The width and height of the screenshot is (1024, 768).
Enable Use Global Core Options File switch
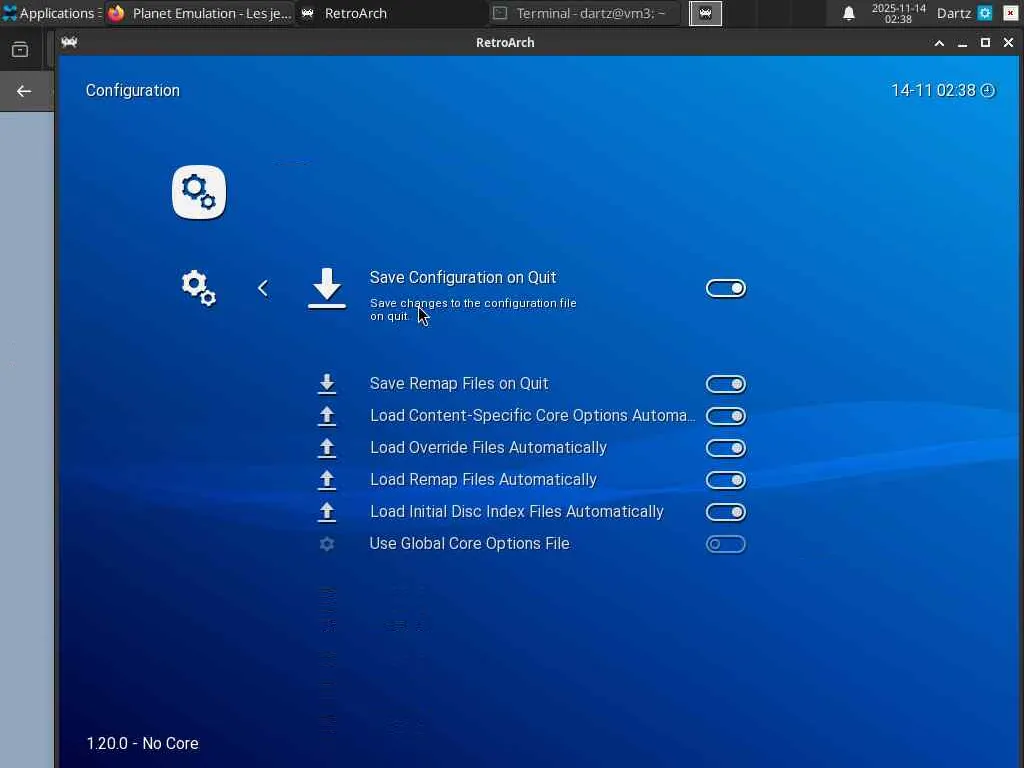pyautogui.click(x=726, y=544)
